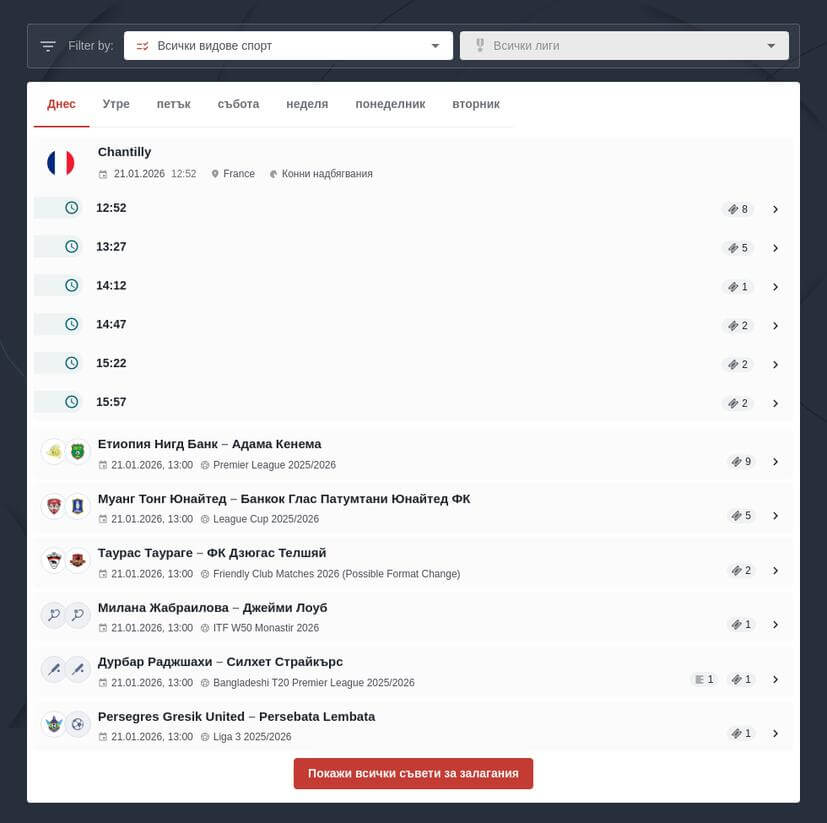Click the list badge on Bangladeshi T20 match
The width and height of the screenshot is (827, 823).
704,679
